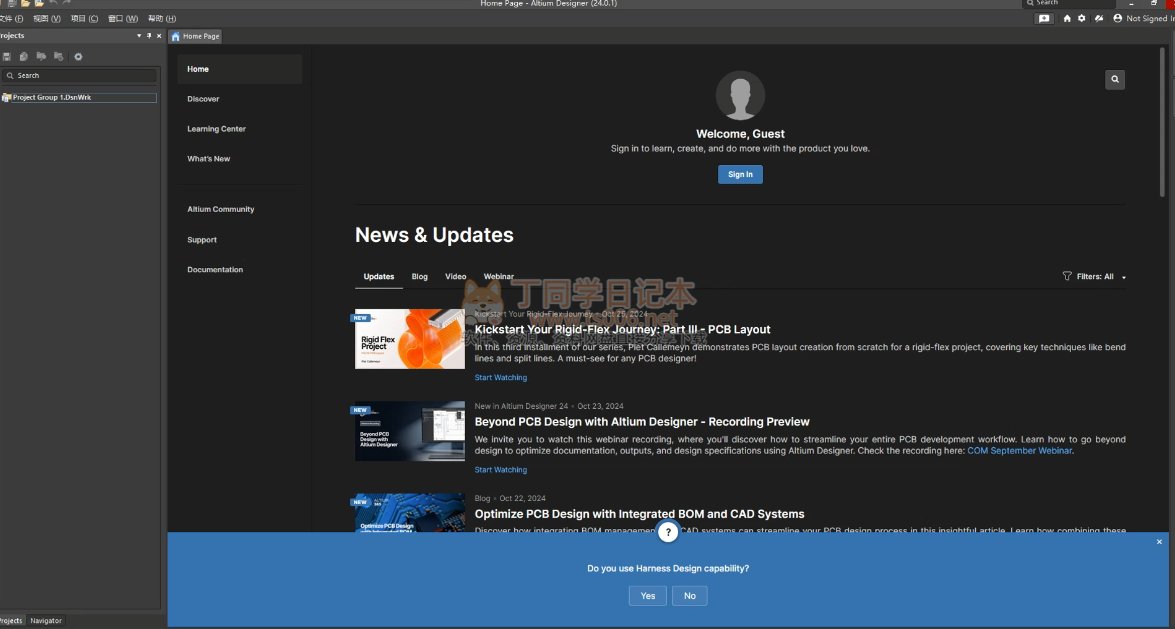Click the Project Group 1.DsnWrk icon
The width and height of the screenshot is (1175, 629).
[x=7, y=97]
